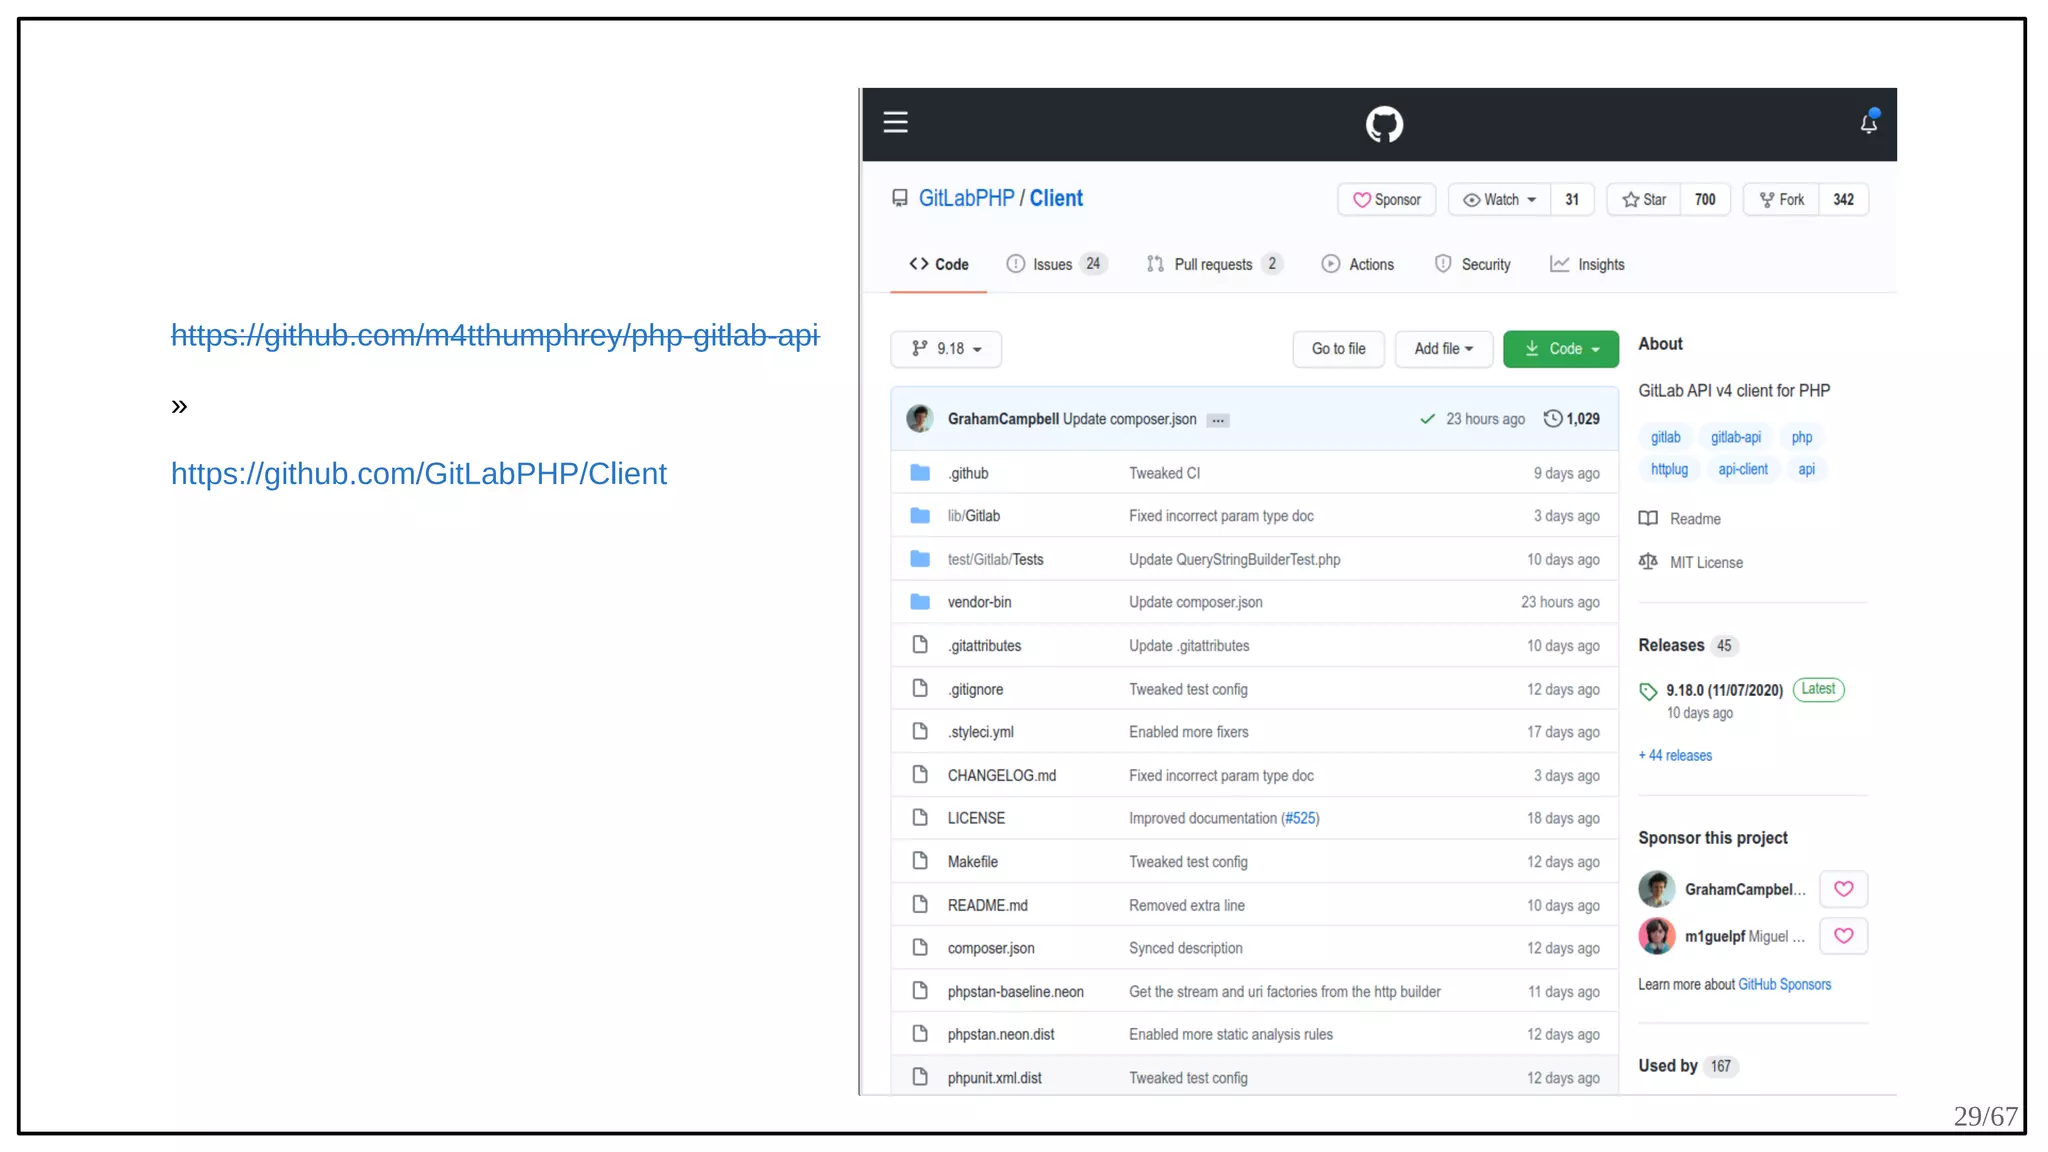This screenshot has width=2048, height=1152.
Task: Open the 9.18 branch selector dropdown
Action: 946,349
